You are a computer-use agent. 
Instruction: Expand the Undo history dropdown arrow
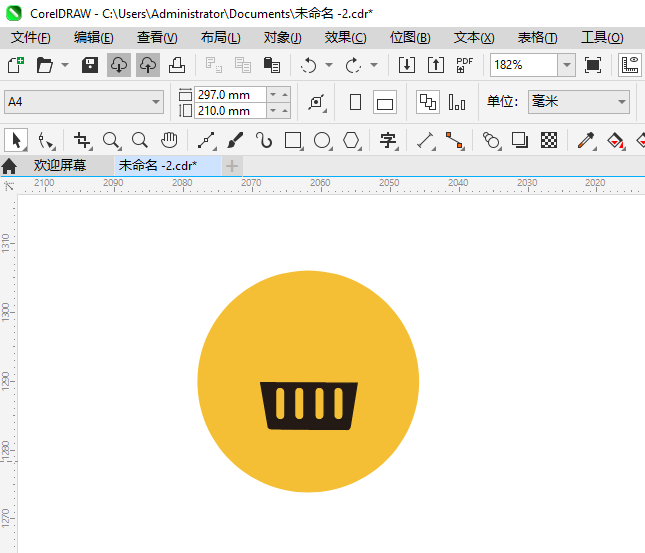tap(329, 65)
